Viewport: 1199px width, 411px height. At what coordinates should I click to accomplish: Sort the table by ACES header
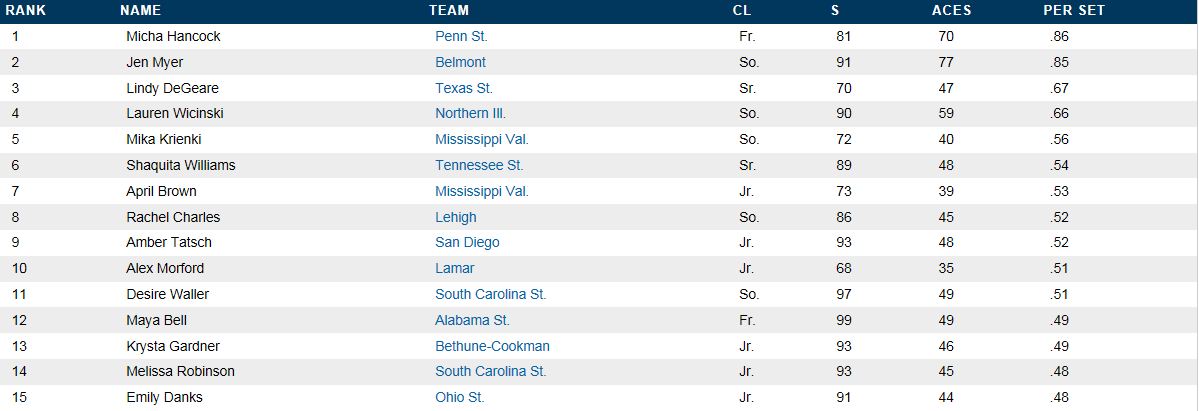[951, 11]
